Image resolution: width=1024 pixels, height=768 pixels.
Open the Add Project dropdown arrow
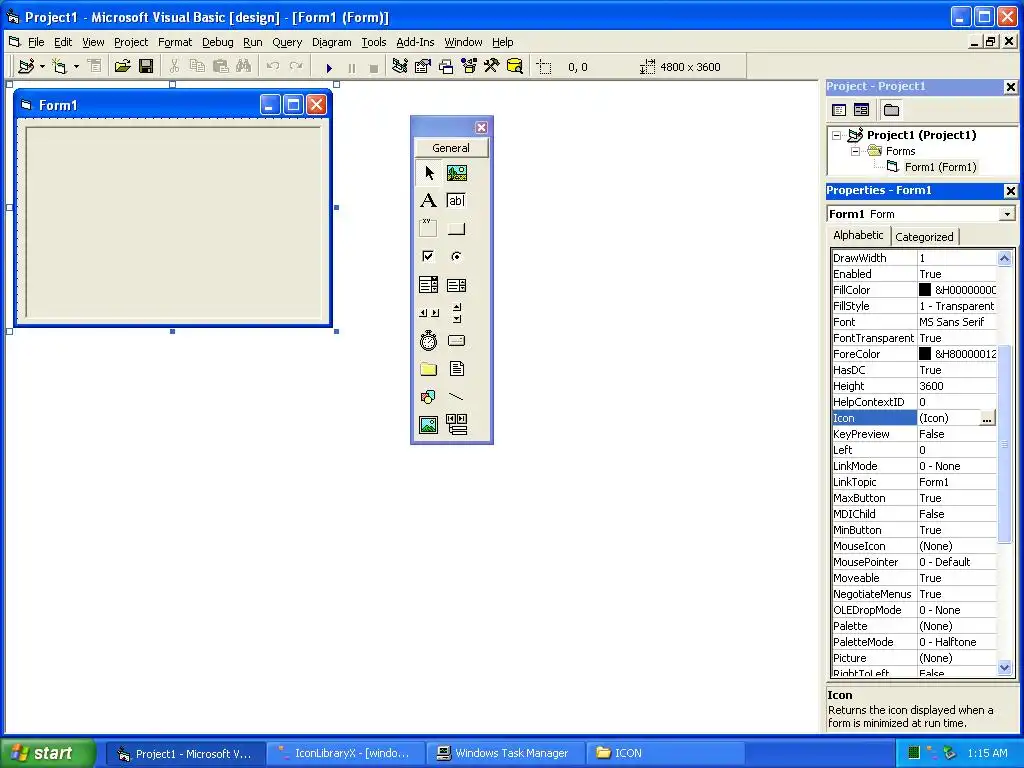click(42, 66)
